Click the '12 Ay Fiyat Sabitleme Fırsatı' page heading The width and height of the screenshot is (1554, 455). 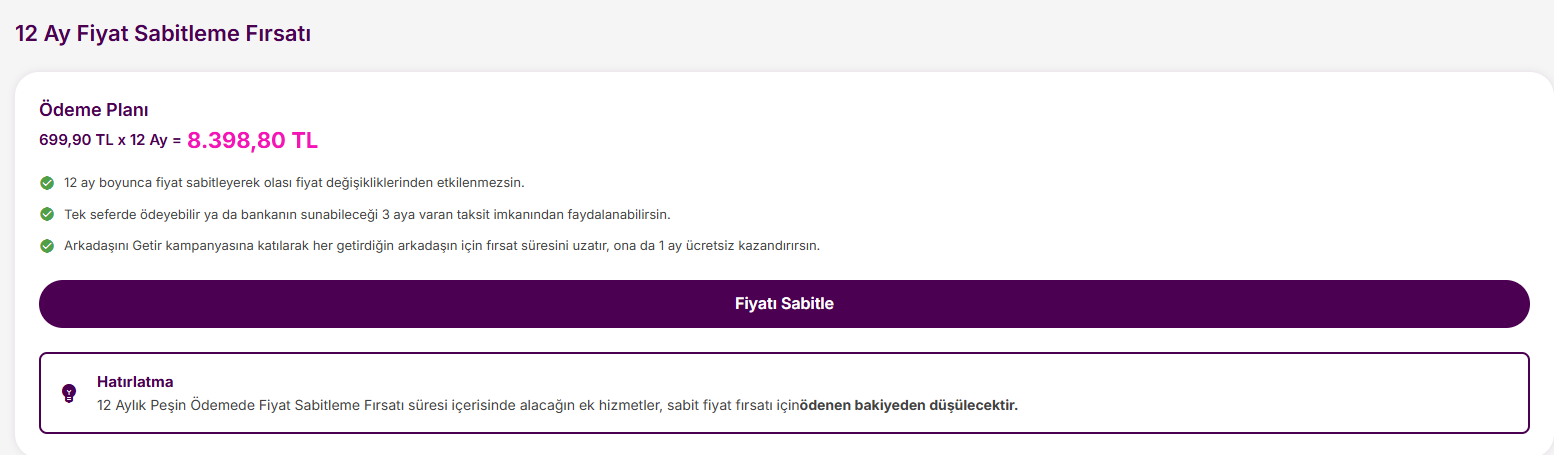[163, 33]
